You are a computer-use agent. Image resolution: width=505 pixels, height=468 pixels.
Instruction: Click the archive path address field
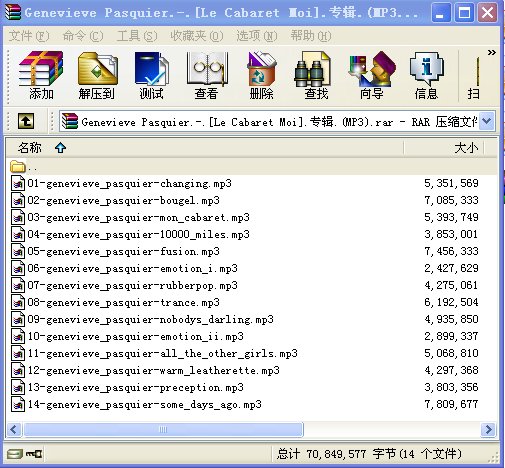(x=269, y=121)
